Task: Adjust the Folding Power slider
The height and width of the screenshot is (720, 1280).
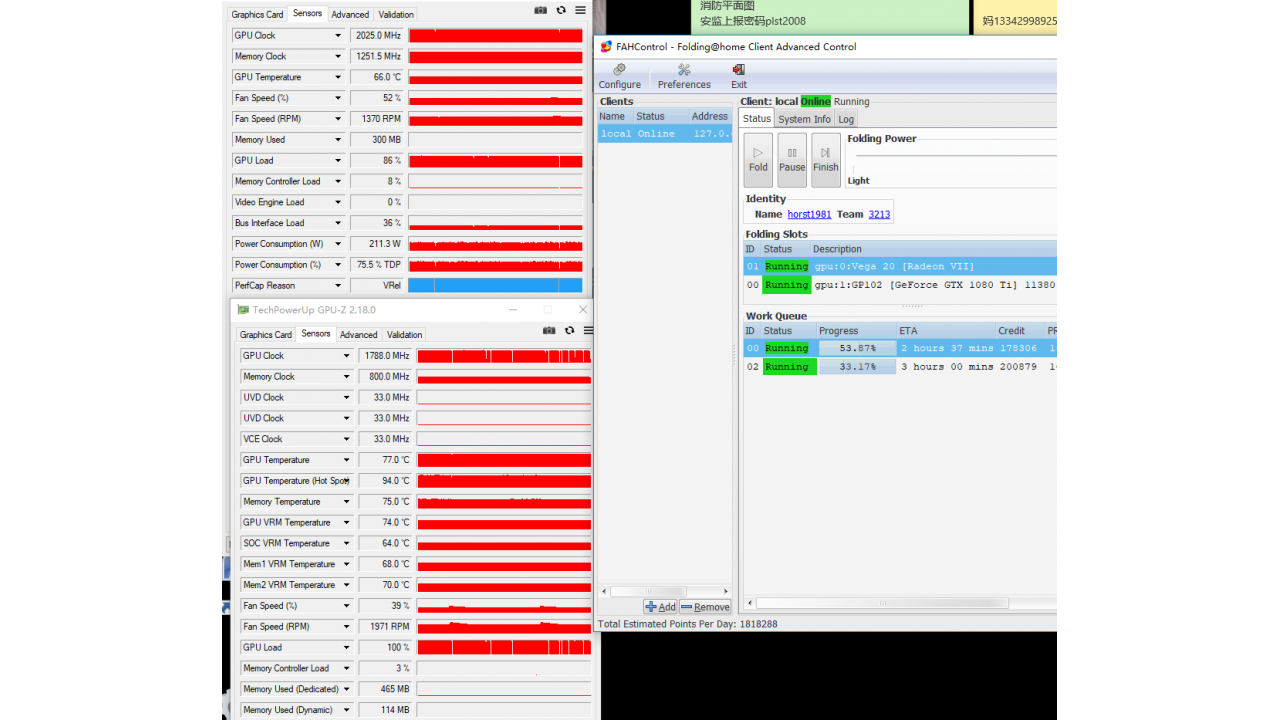Action: (955, 155)
